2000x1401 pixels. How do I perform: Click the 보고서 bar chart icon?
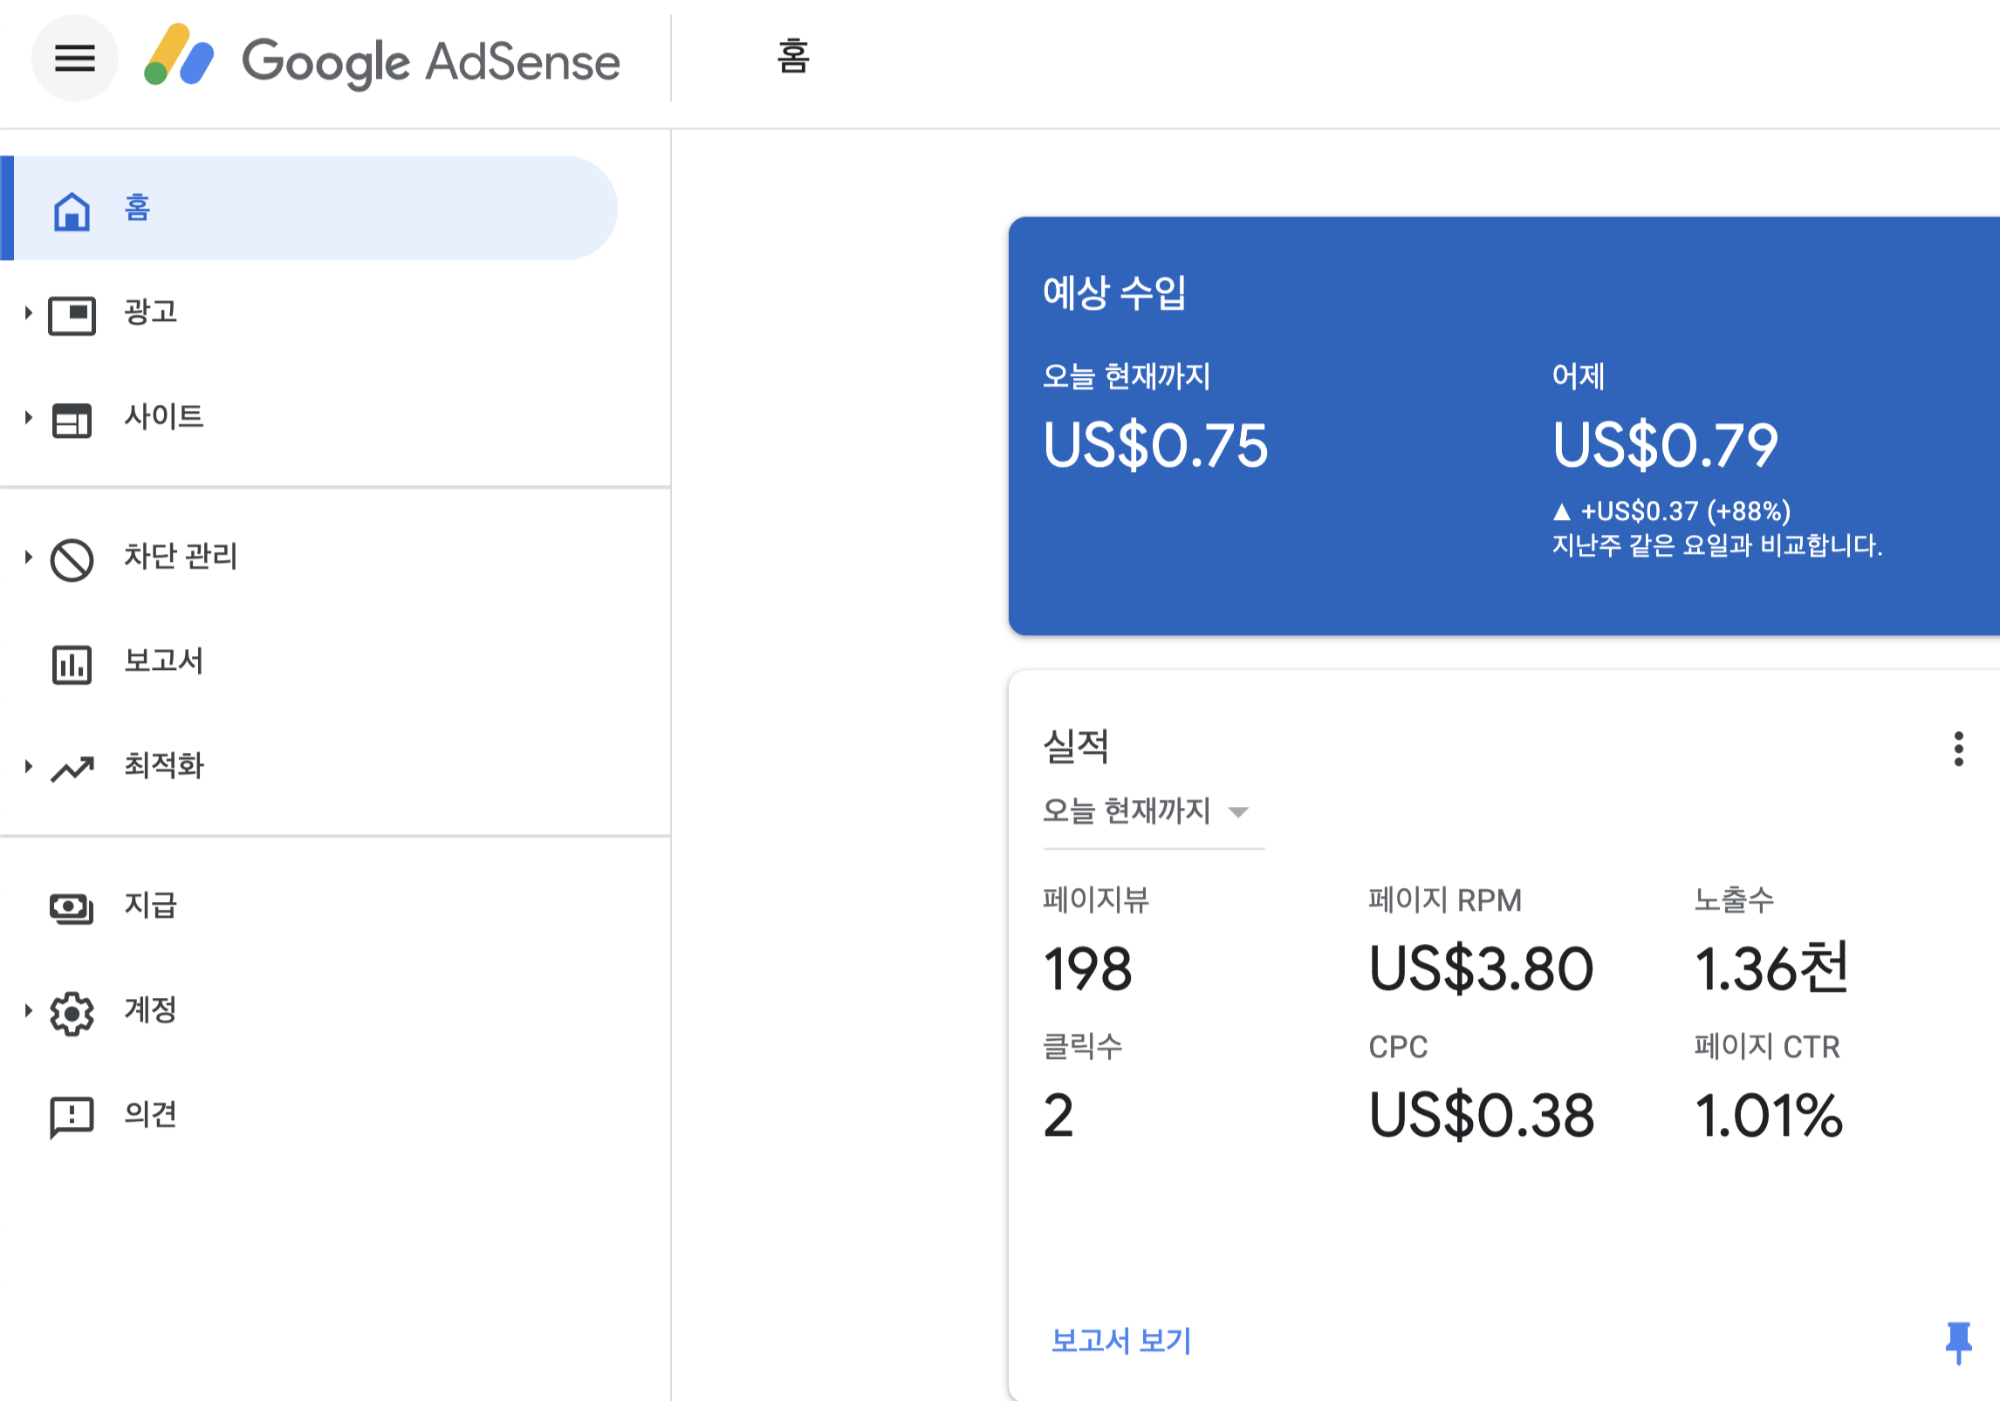click(x=72, y=664)
